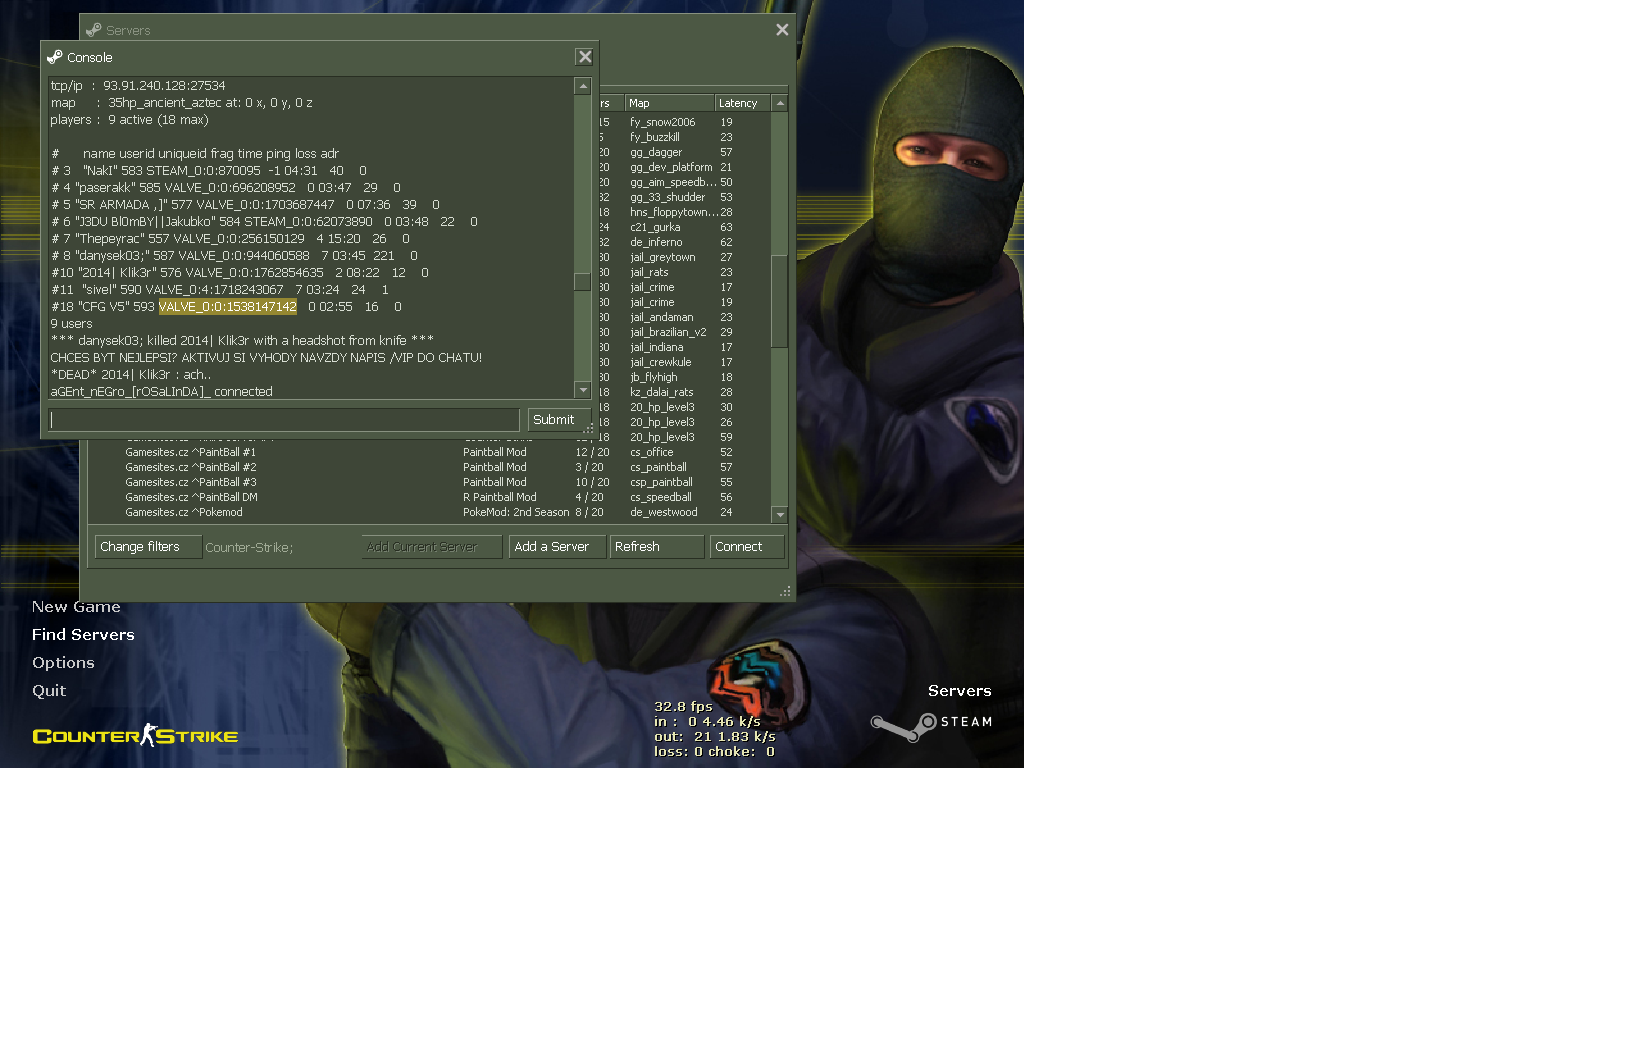Click the Counter-Strike; filter status text
1636x1038 pixels.
click(x=249, y=548)
